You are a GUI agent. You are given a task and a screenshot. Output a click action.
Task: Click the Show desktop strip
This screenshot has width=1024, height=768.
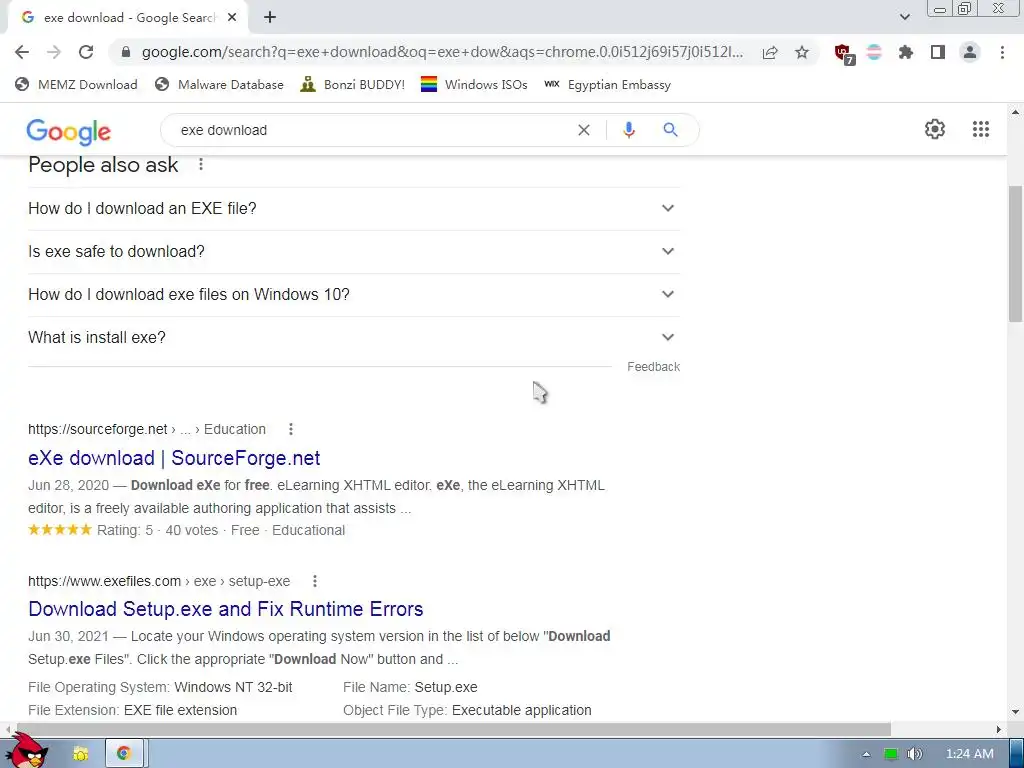click(1017, 754)
